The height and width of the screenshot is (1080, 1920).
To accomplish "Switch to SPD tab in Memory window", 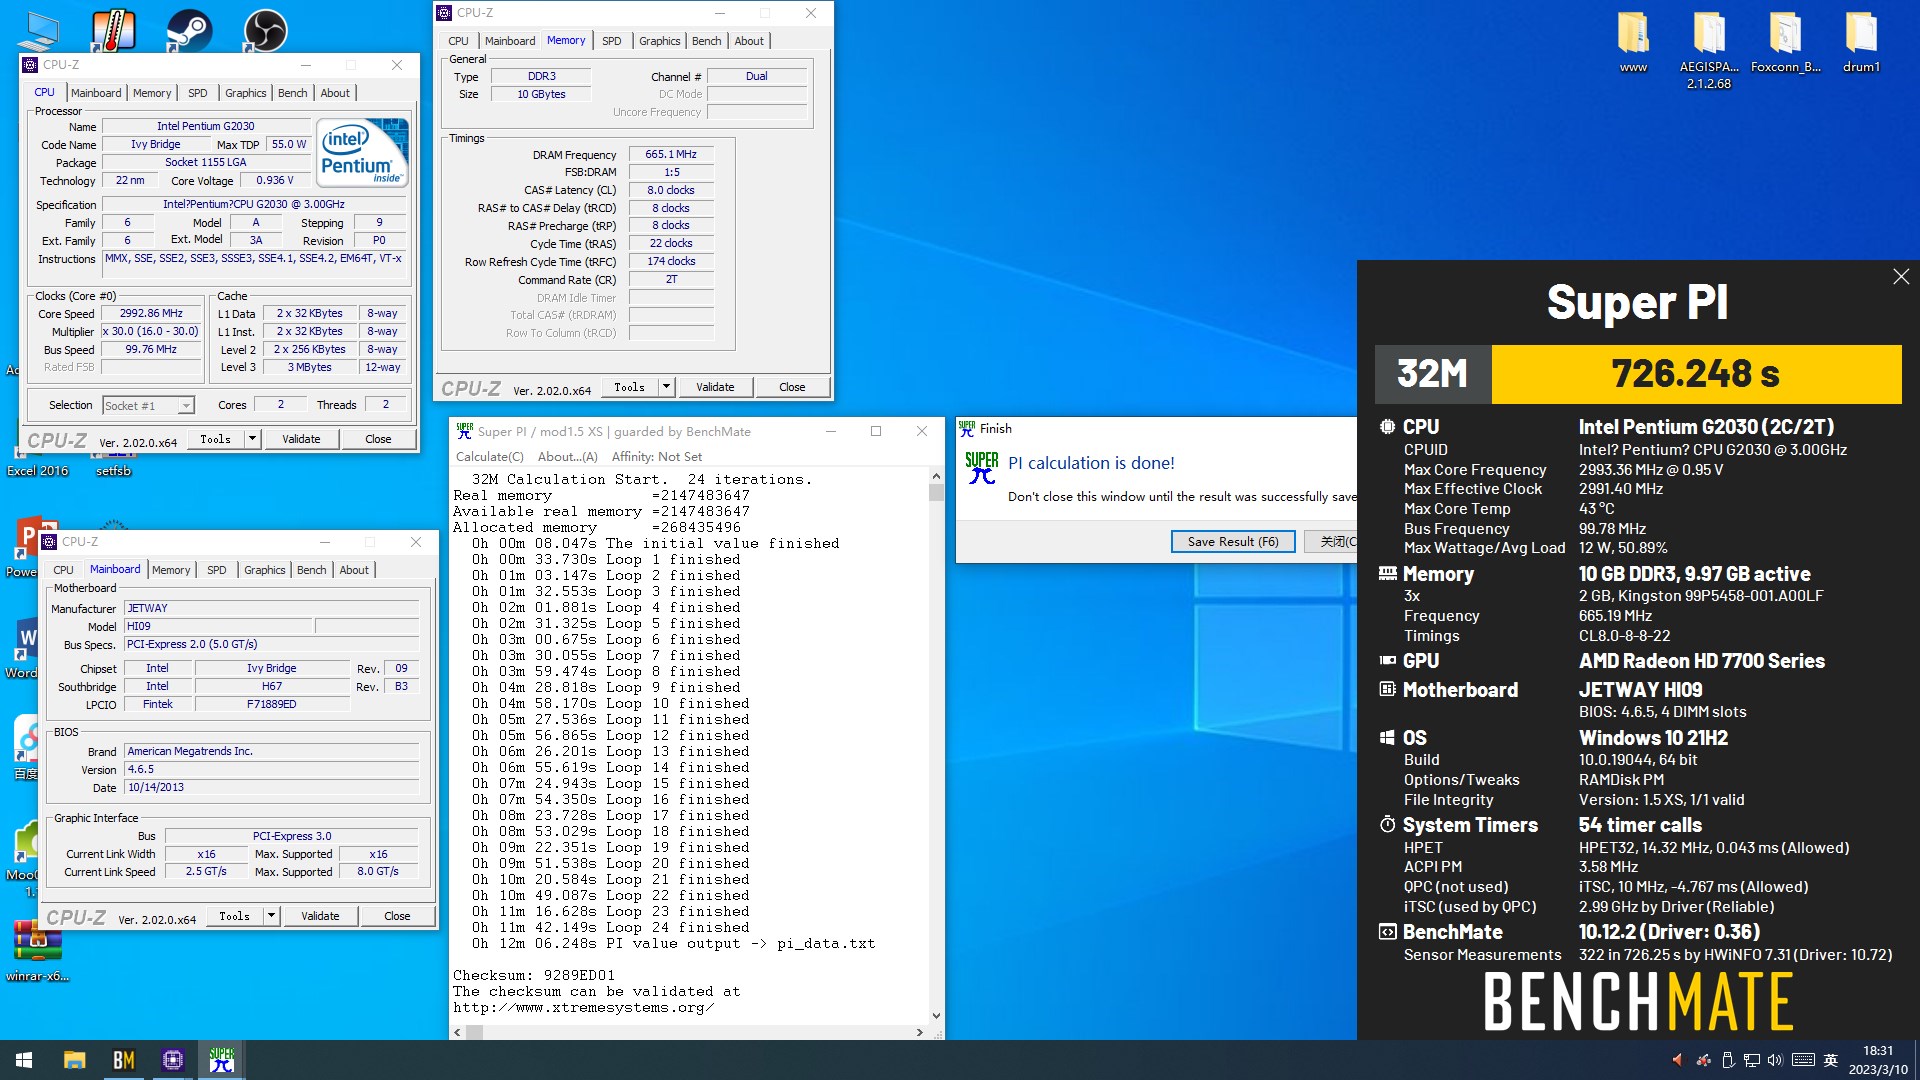I will tap(611, 41).
